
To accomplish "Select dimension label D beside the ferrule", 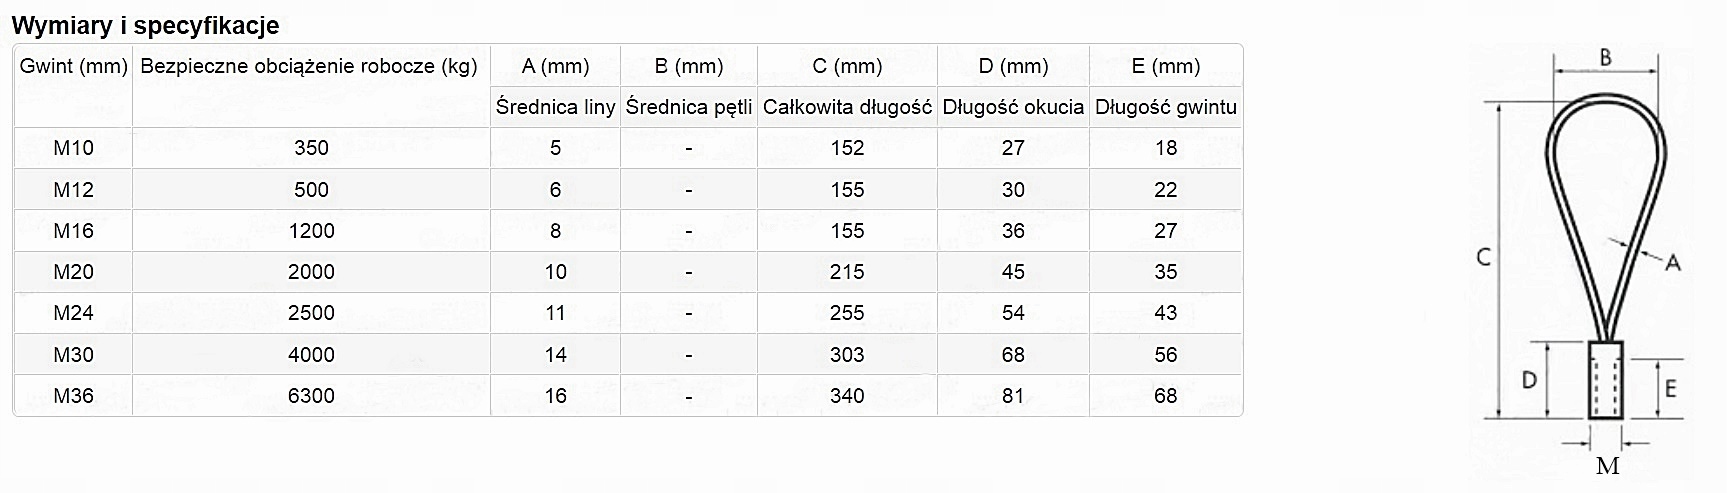I will tap(1529, 381).
